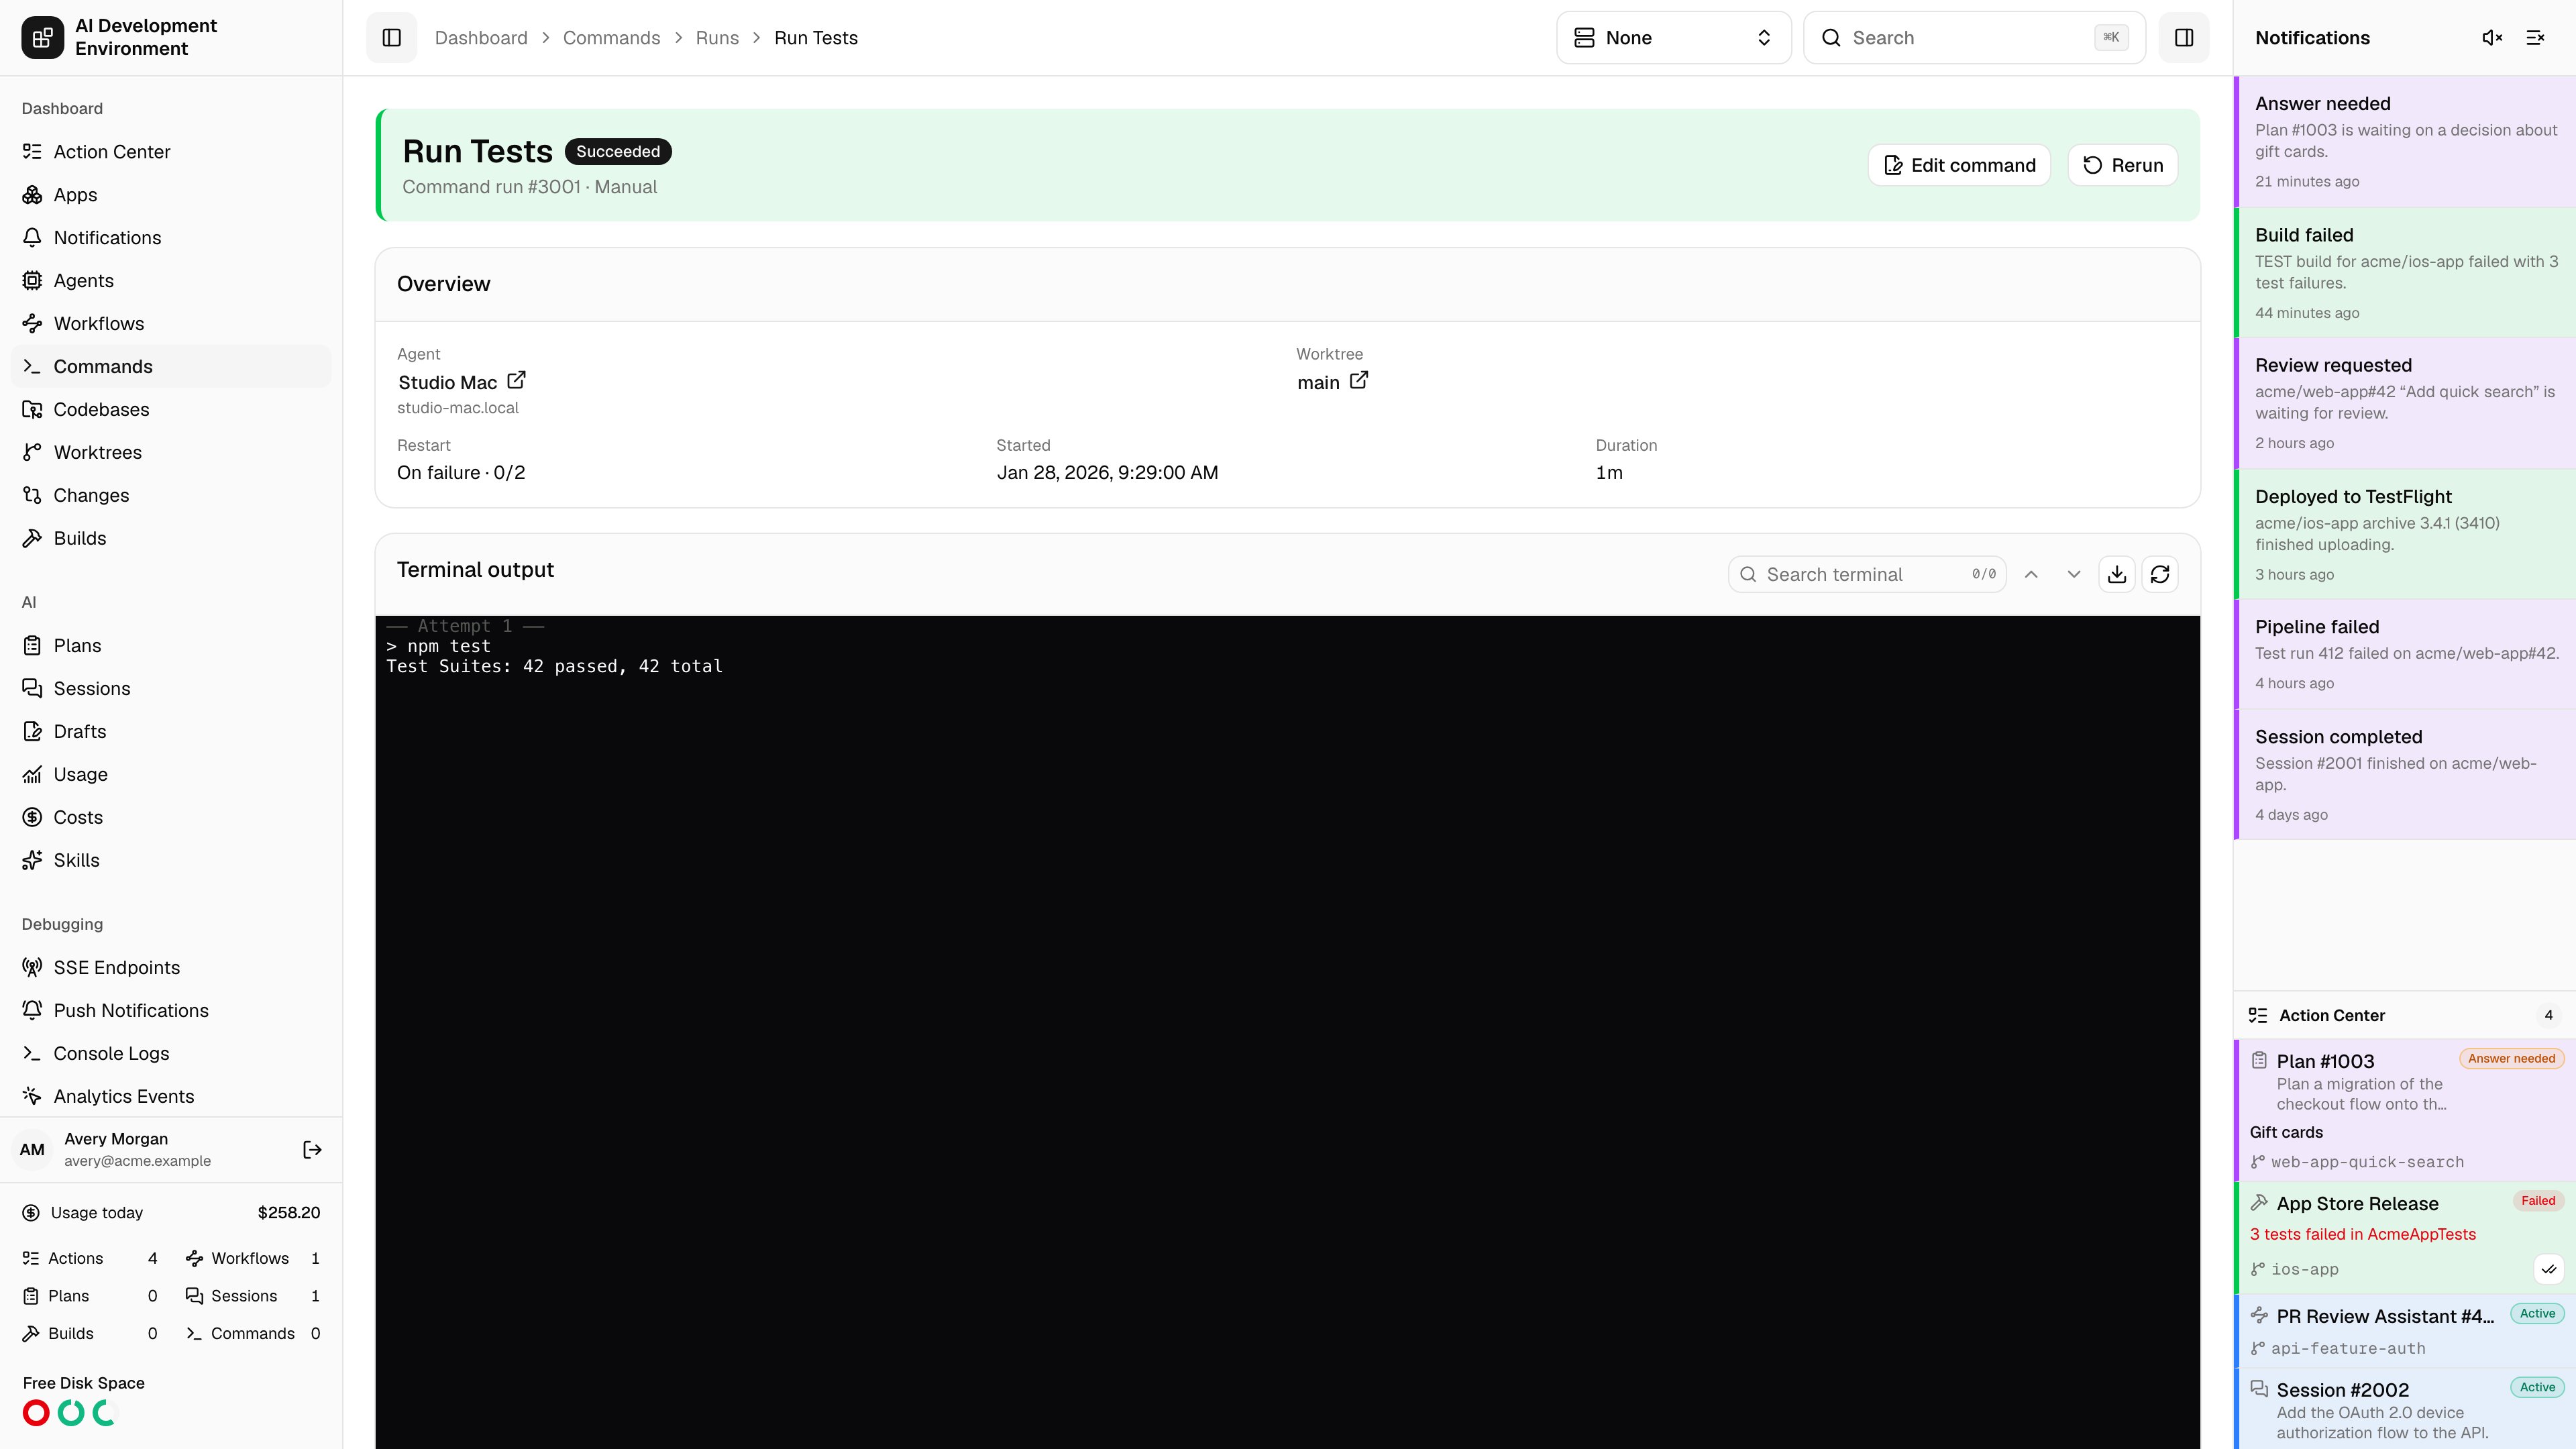
Task: Open Skills page icon
Action: click(x=32, y=861)
